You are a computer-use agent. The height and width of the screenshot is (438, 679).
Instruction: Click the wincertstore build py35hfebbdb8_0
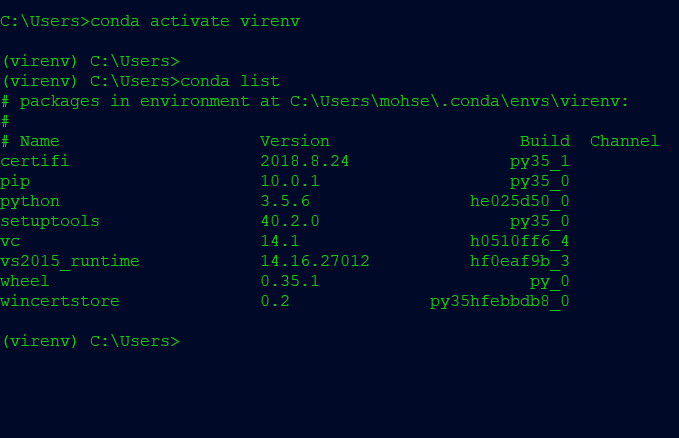click(x=499, y=301)
